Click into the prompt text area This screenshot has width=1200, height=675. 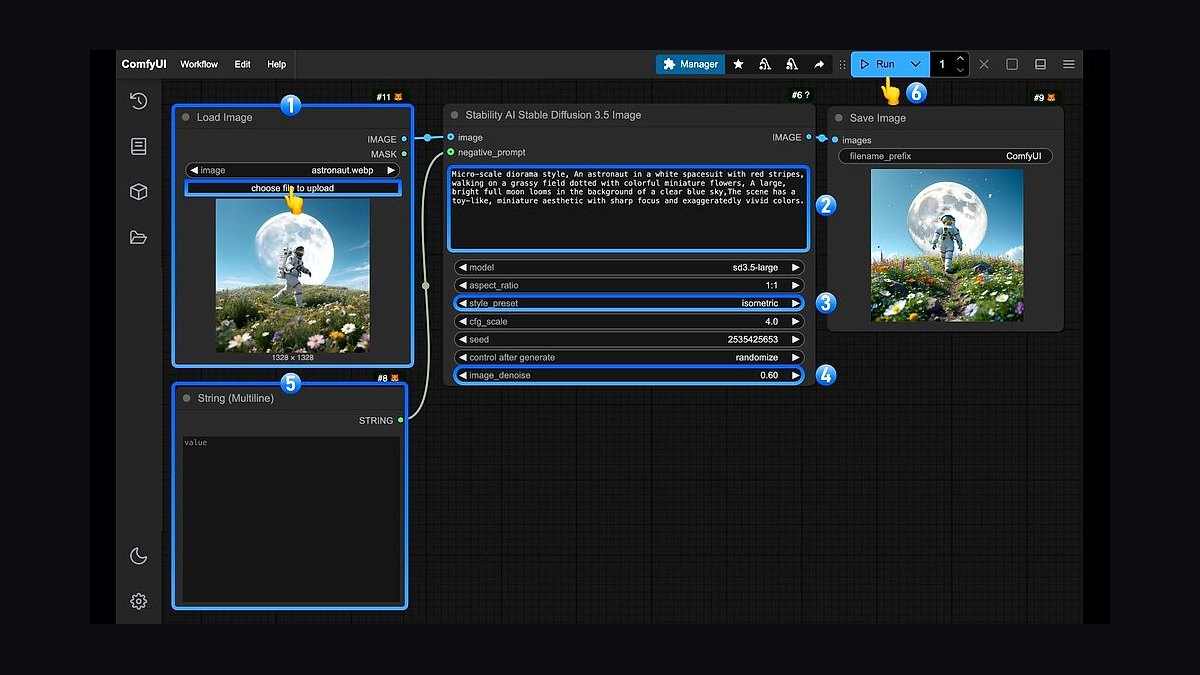pos(628,208)
